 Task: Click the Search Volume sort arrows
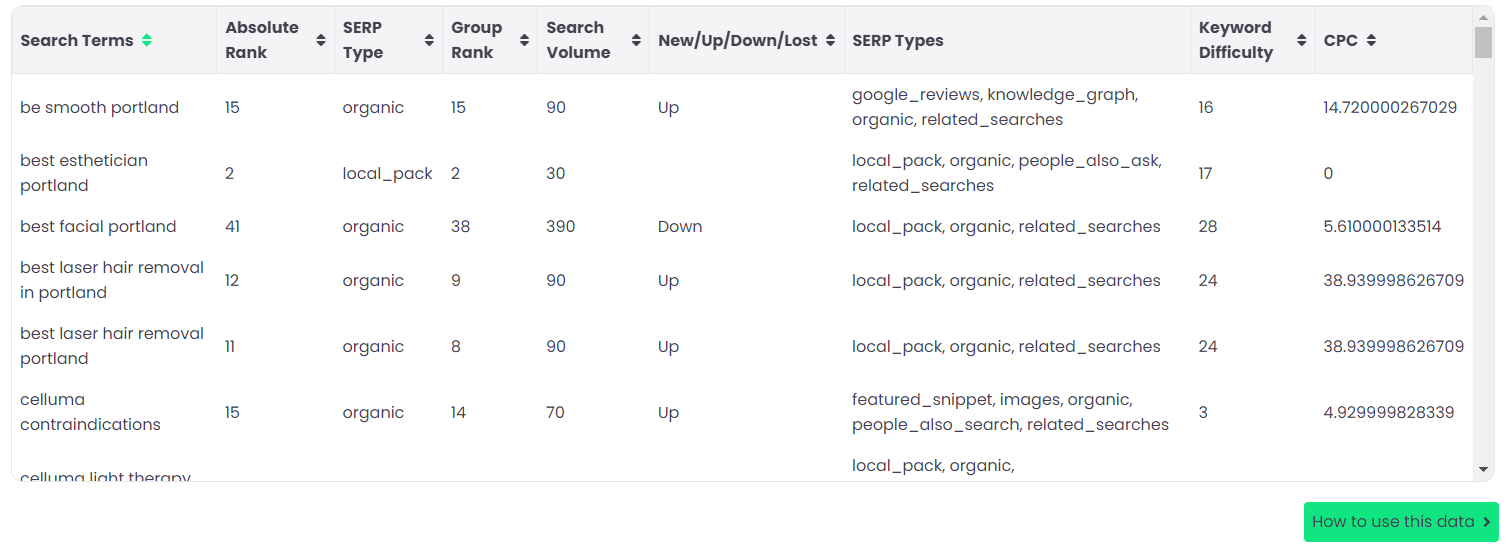636,40
